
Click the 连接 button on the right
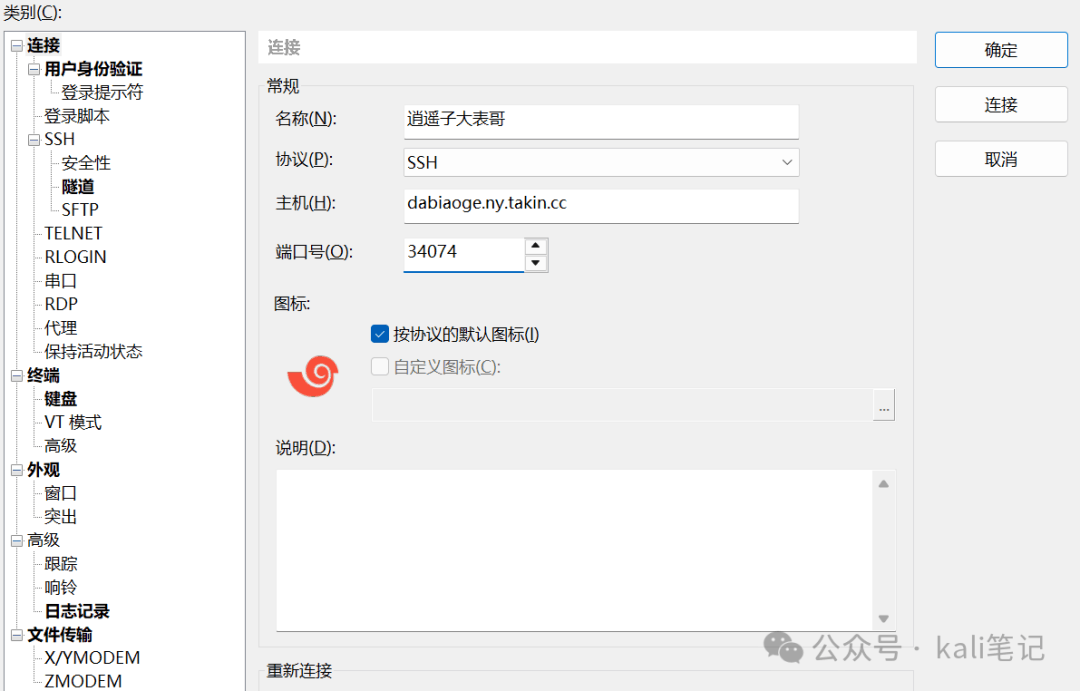point(1001,105)
